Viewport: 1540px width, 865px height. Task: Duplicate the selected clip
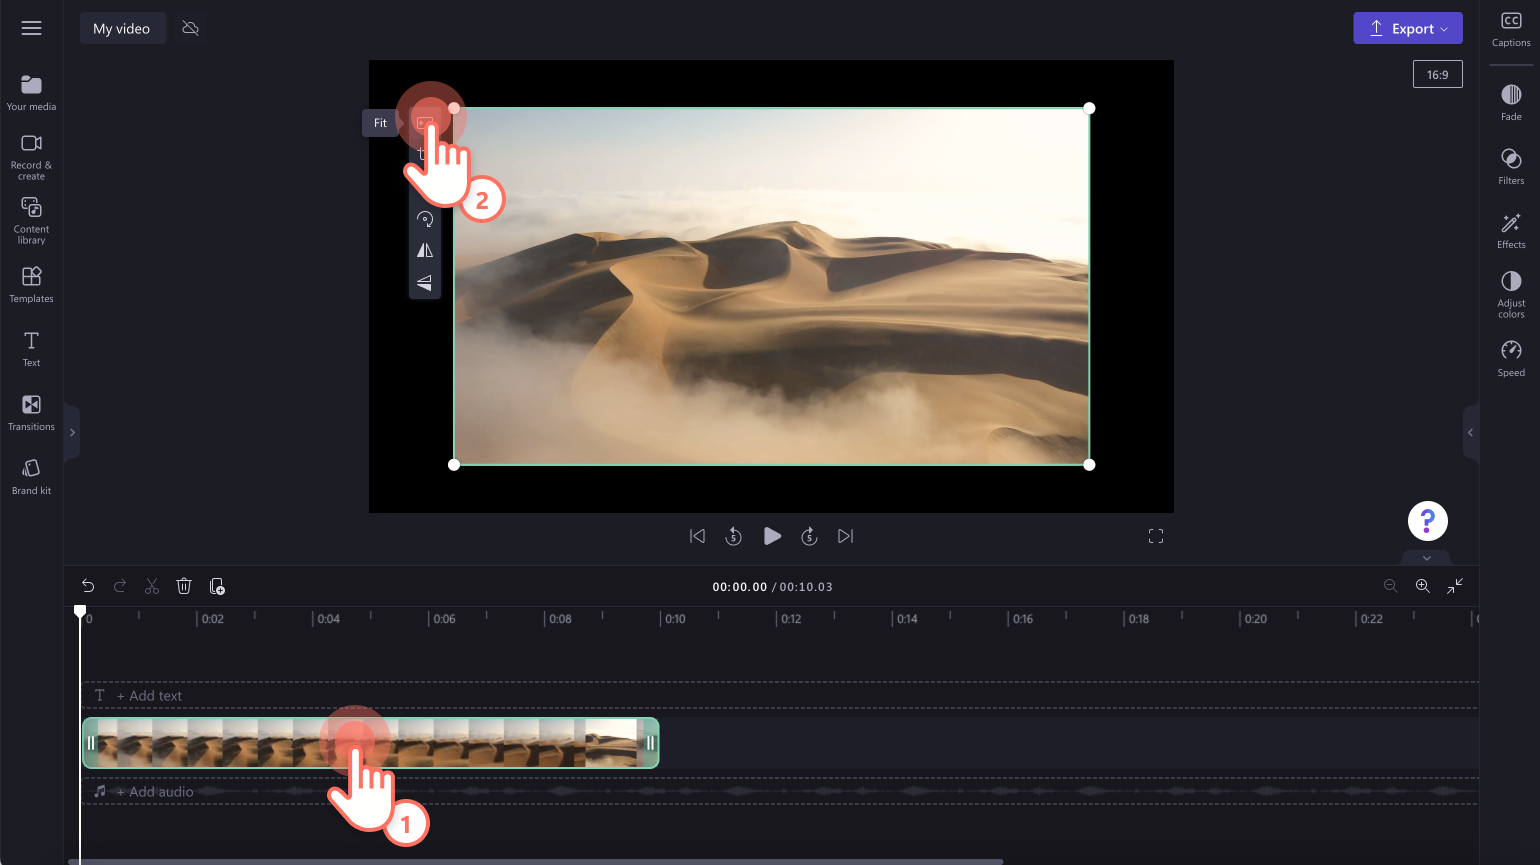pos(217,586)
